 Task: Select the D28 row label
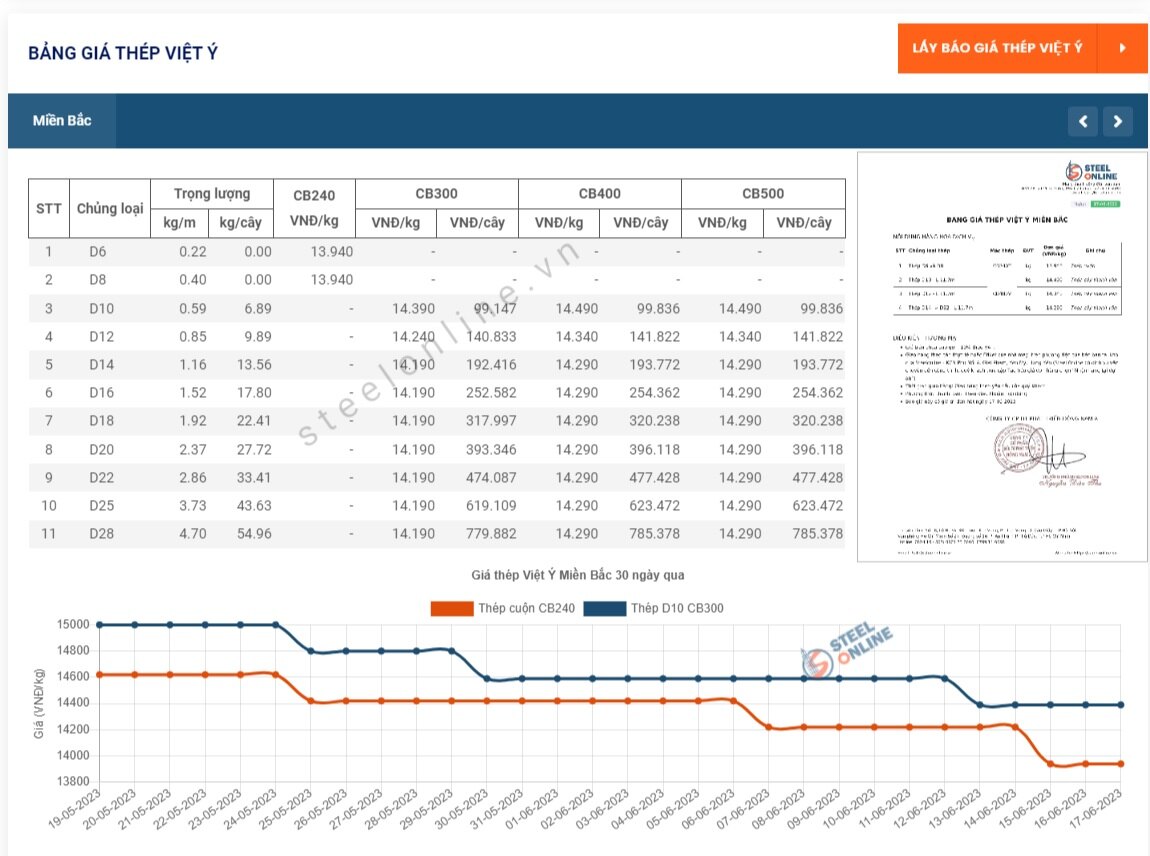click(x=101, y=533)
